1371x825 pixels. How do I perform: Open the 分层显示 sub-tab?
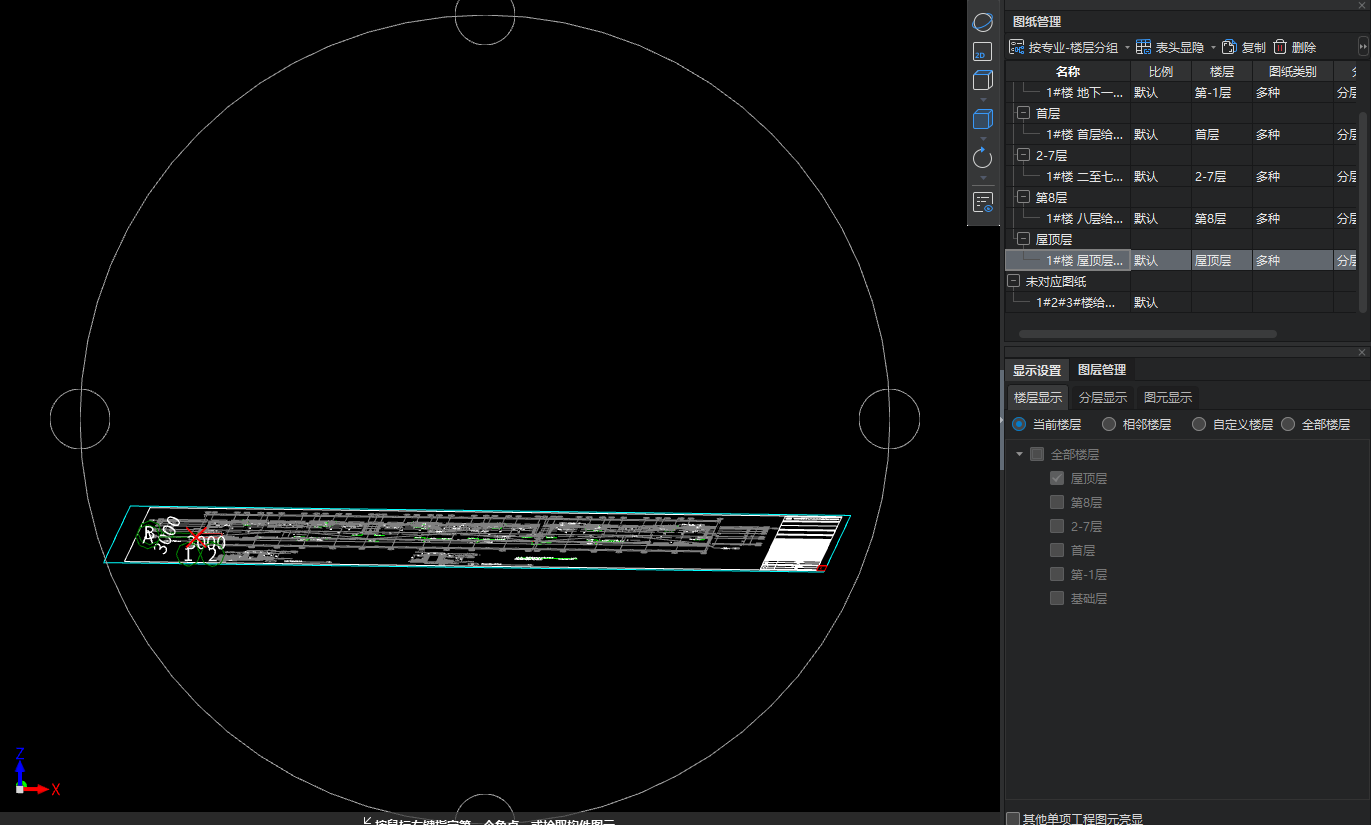(x=1103, y=397)
